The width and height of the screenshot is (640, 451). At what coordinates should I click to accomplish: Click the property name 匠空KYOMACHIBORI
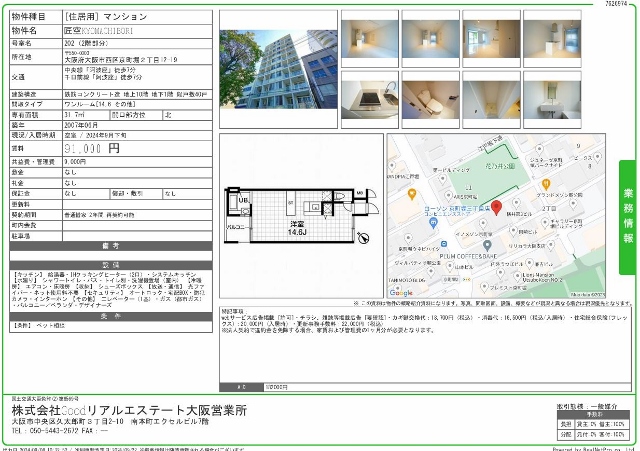click(x=98, y=31)
